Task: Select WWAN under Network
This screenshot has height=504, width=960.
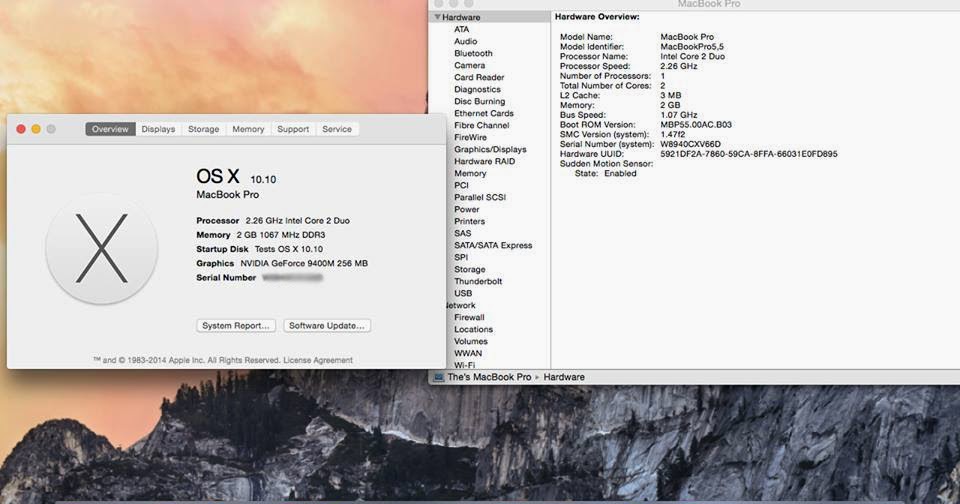Action: (x=468, y=353)
